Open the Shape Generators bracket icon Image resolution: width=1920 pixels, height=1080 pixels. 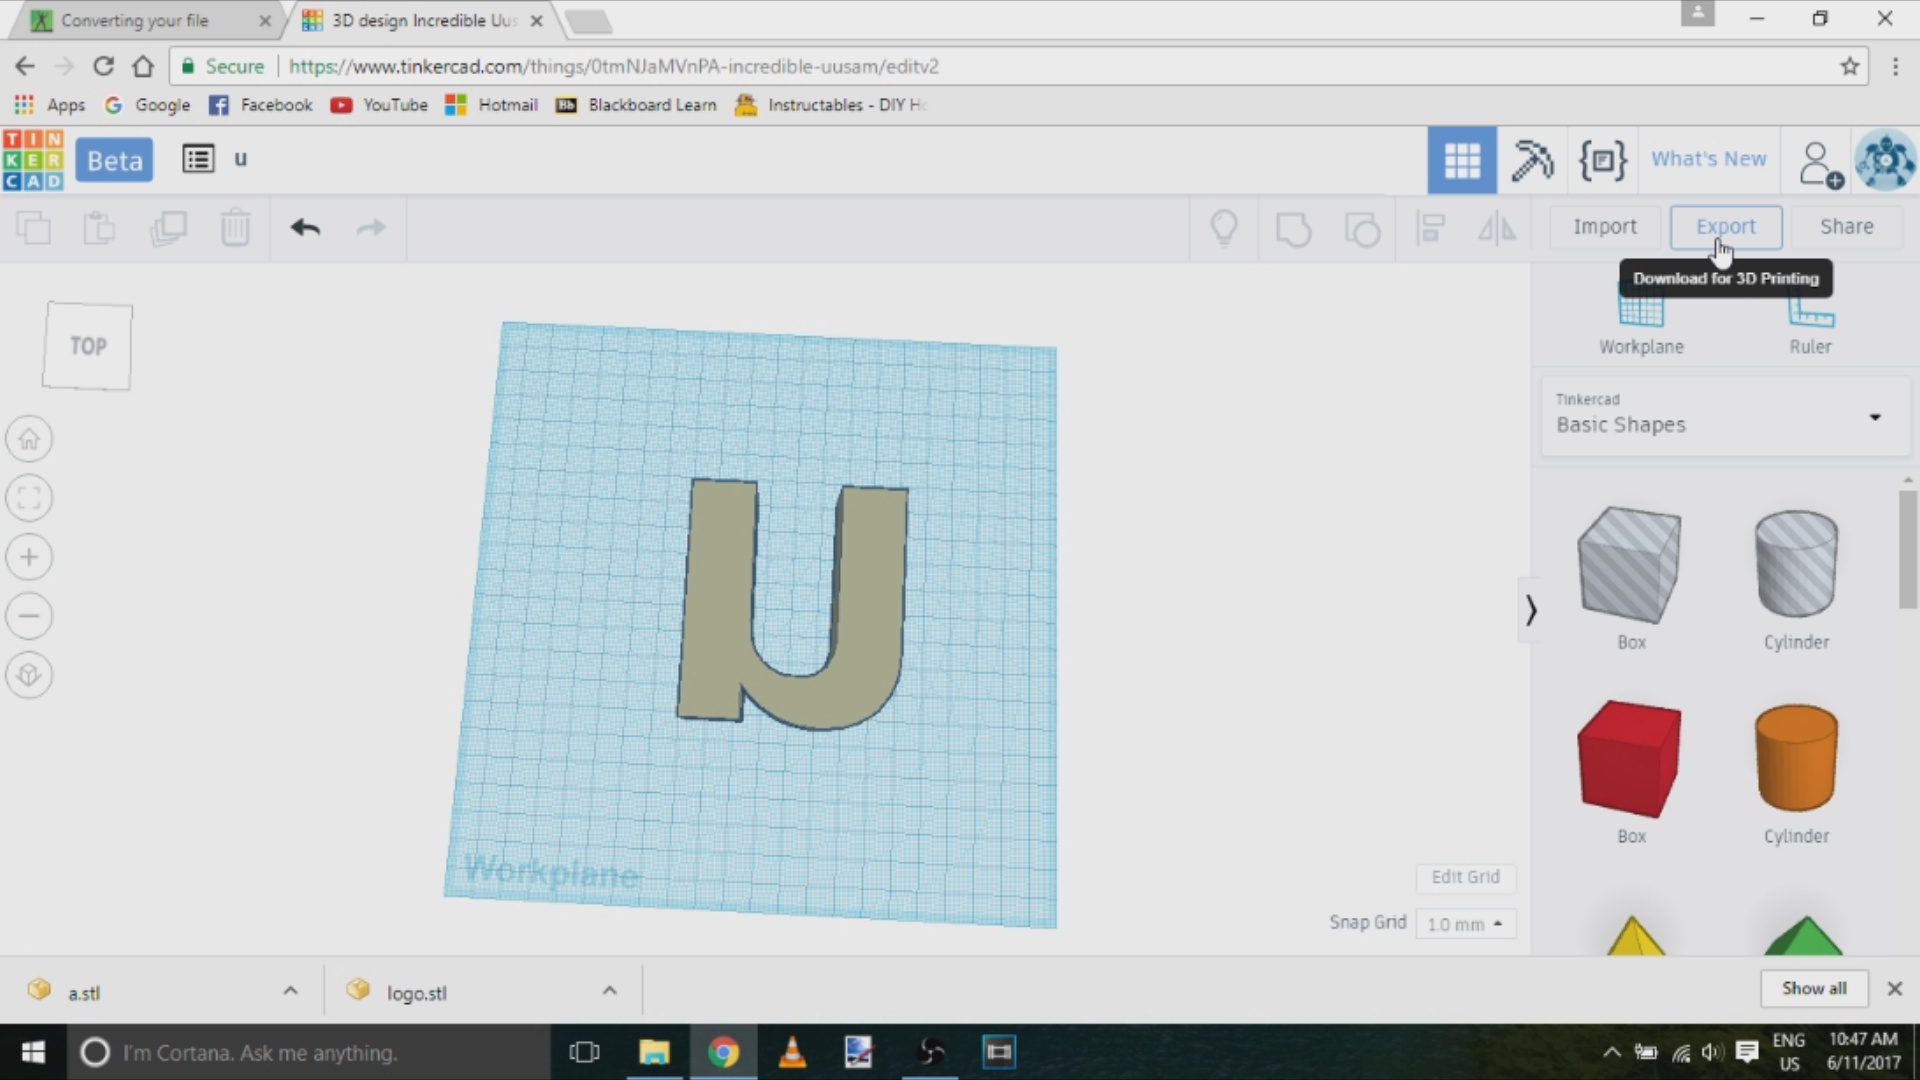point(1602,160)
